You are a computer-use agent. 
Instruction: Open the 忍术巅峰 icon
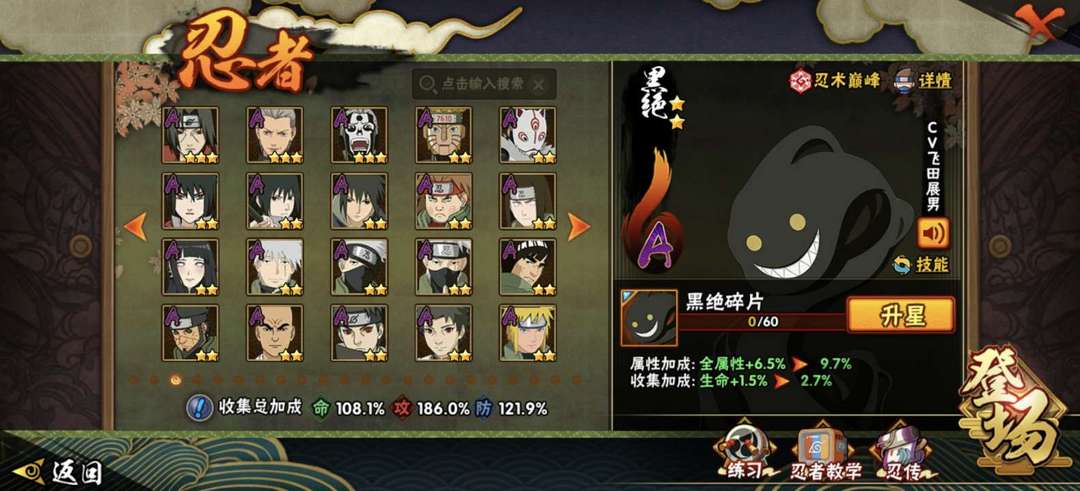coord(835,81)
